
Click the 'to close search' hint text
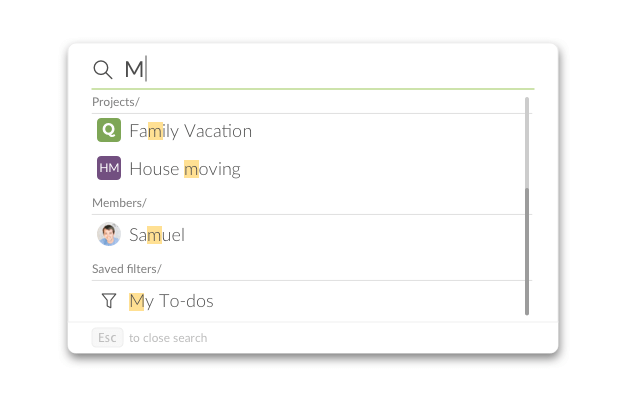pos(168,338)
